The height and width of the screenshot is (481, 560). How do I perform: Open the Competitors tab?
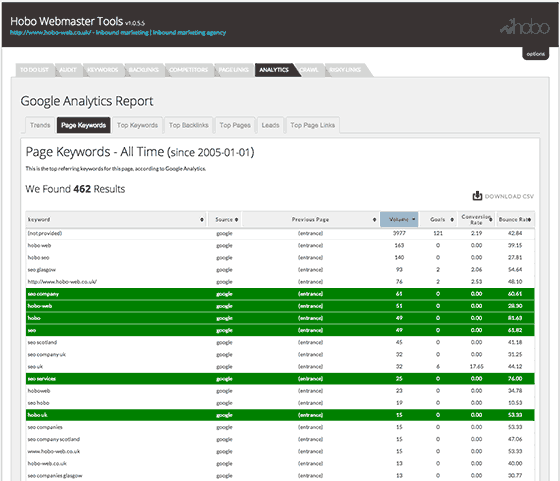click(188, 70)
